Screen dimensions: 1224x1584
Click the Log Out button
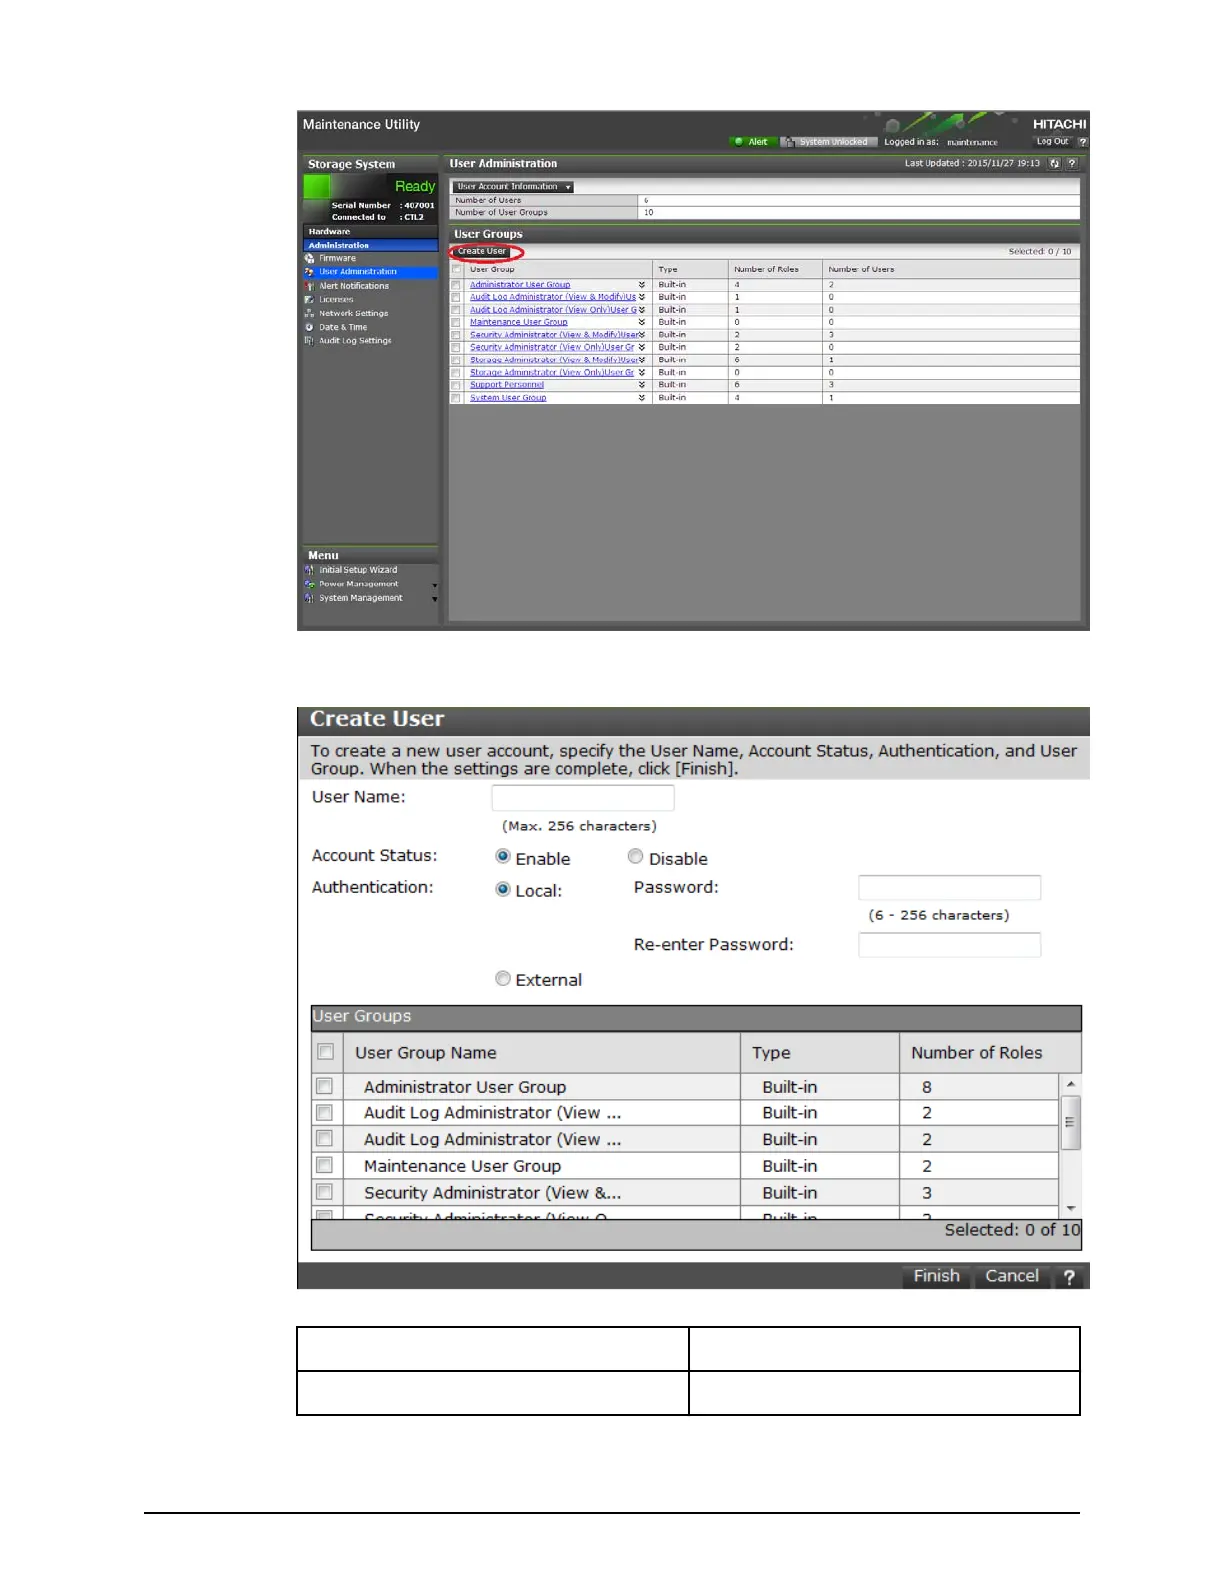coord(1052,142)
